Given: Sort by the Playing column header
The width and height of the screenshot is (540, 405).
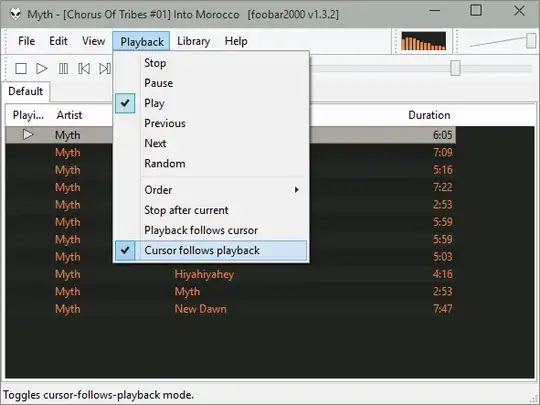Looking at the screenshot, I should point(28,115).
